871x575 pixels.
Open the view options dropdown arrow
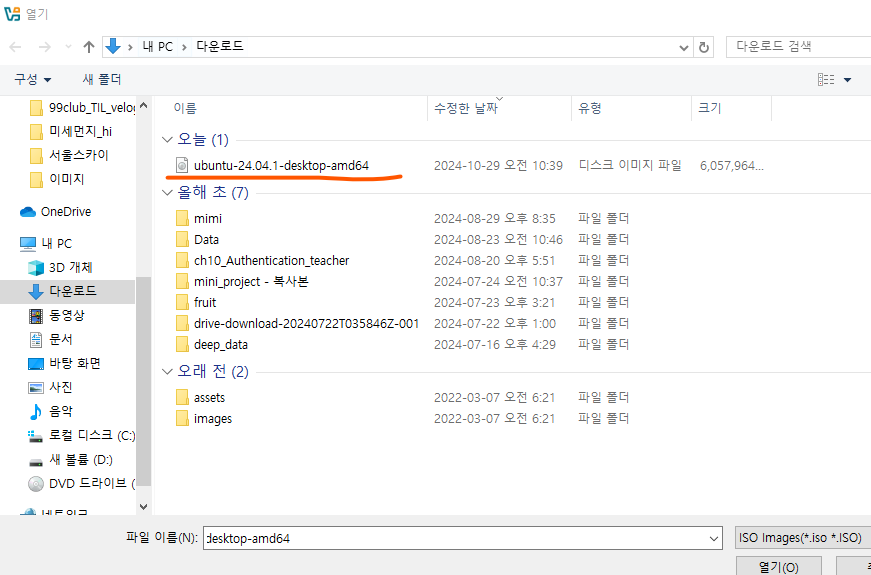click(847, 81)
